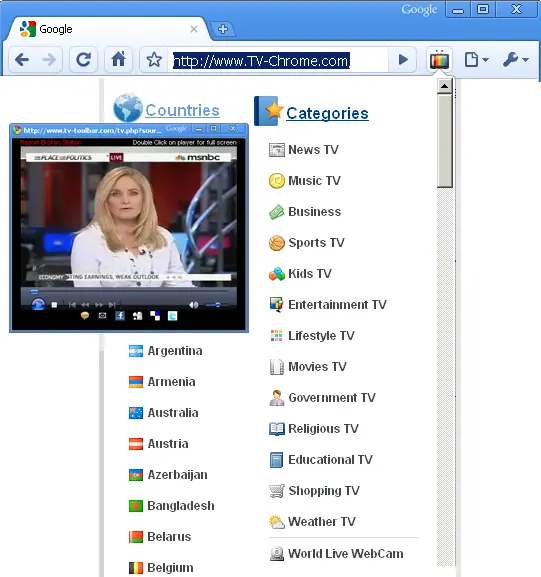The height and width of the screenshot is (577, 541).
Task: Open the Countries heading link
Action: [183, 110]
